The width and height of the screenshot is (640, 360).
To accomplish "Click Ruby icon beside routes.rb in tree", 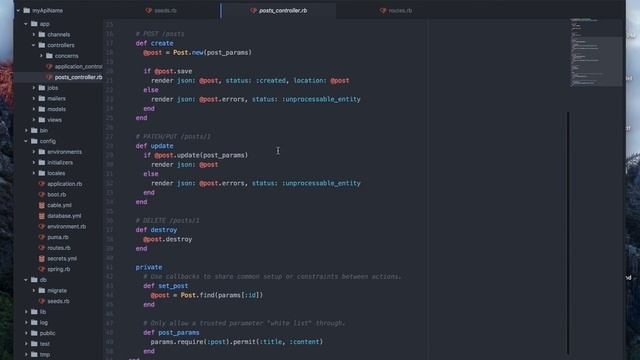I will (x=42, y=248).
